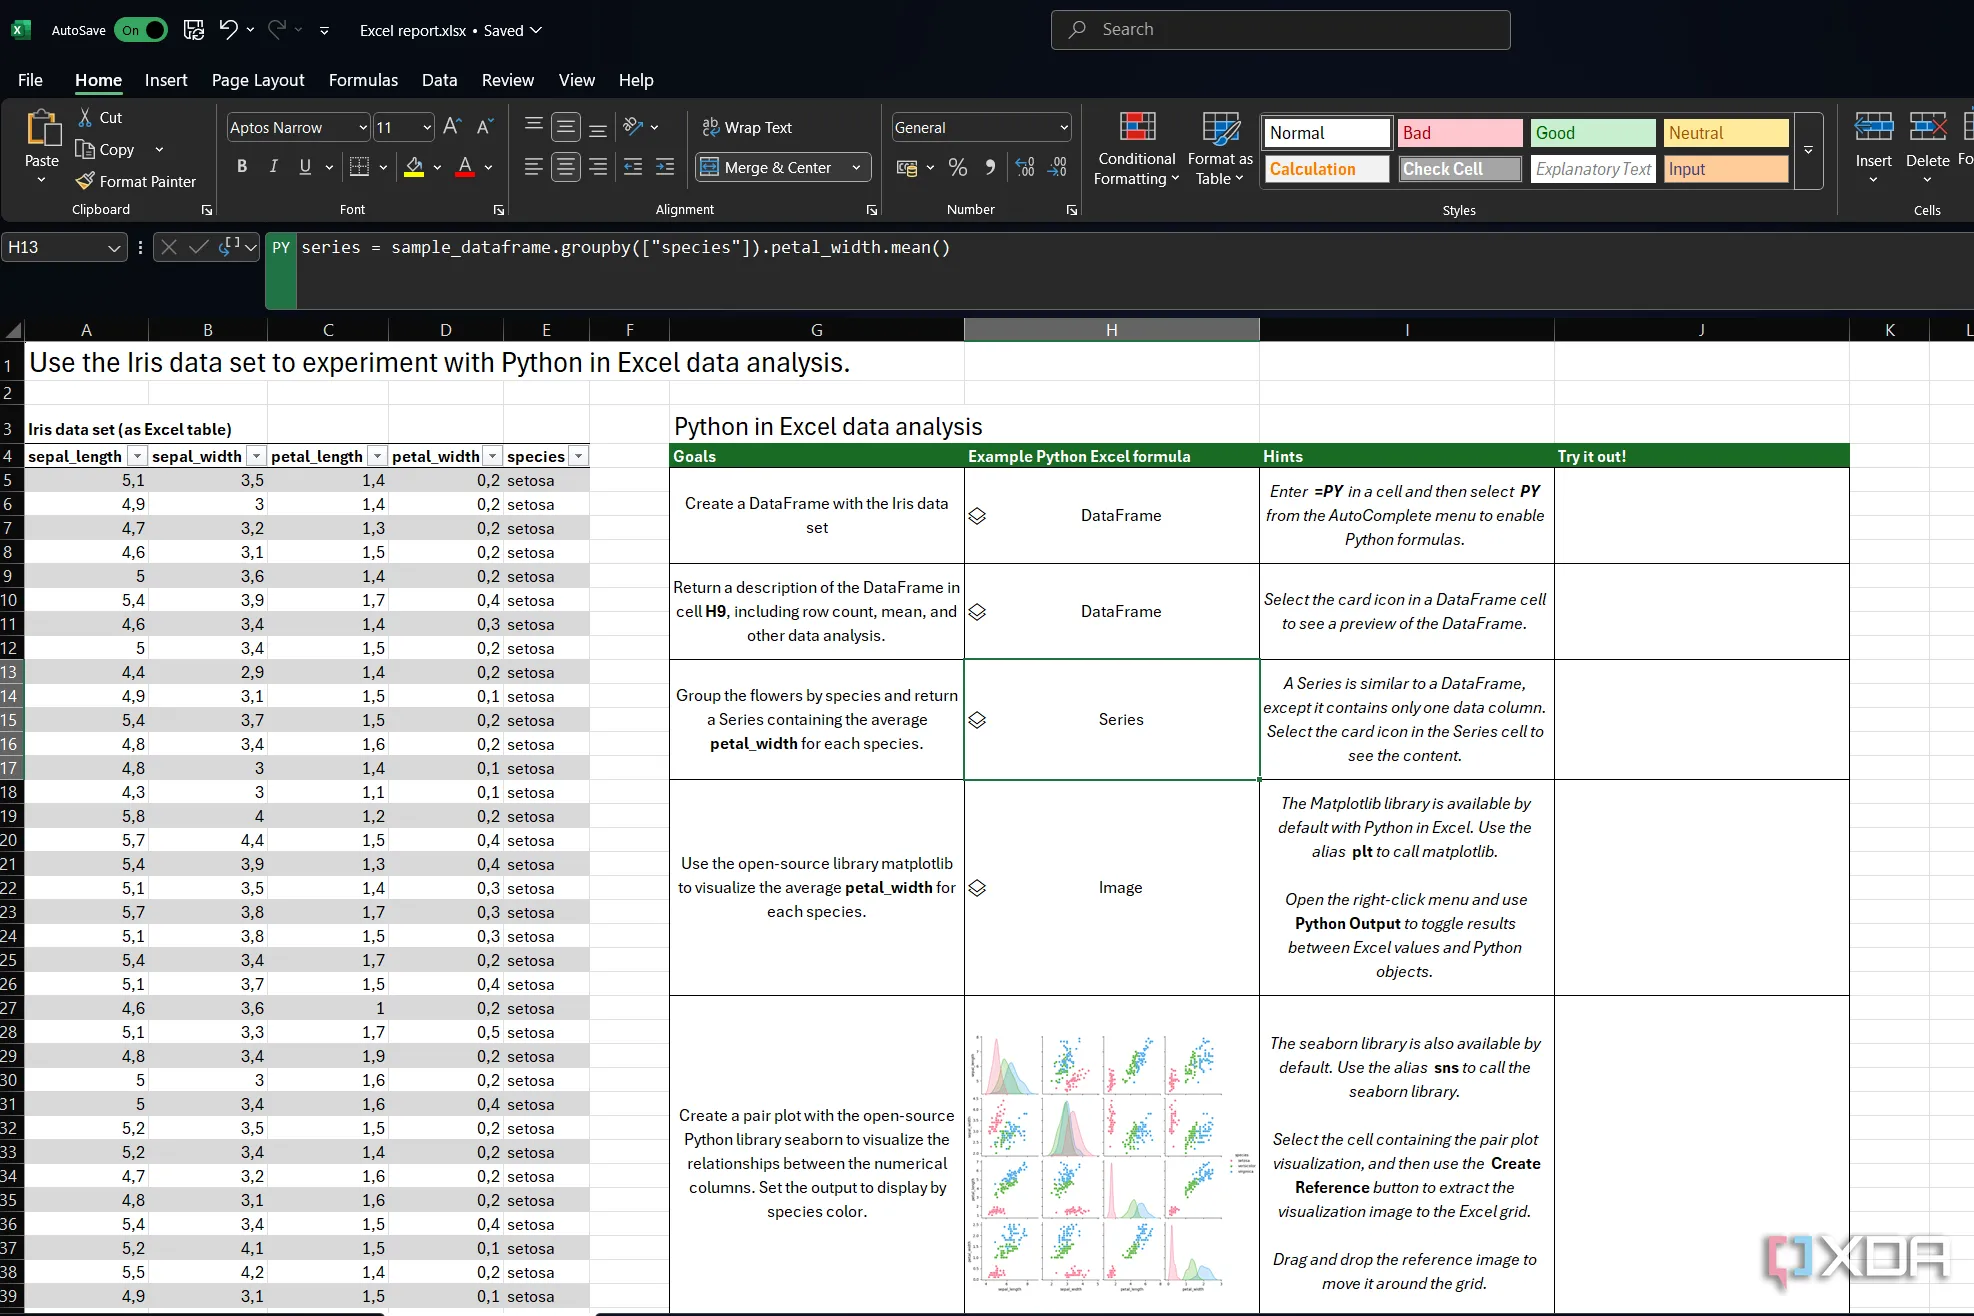Open the species column filter dropdown
This screenshot has width=1974, height=1316.
coord(579,455)
